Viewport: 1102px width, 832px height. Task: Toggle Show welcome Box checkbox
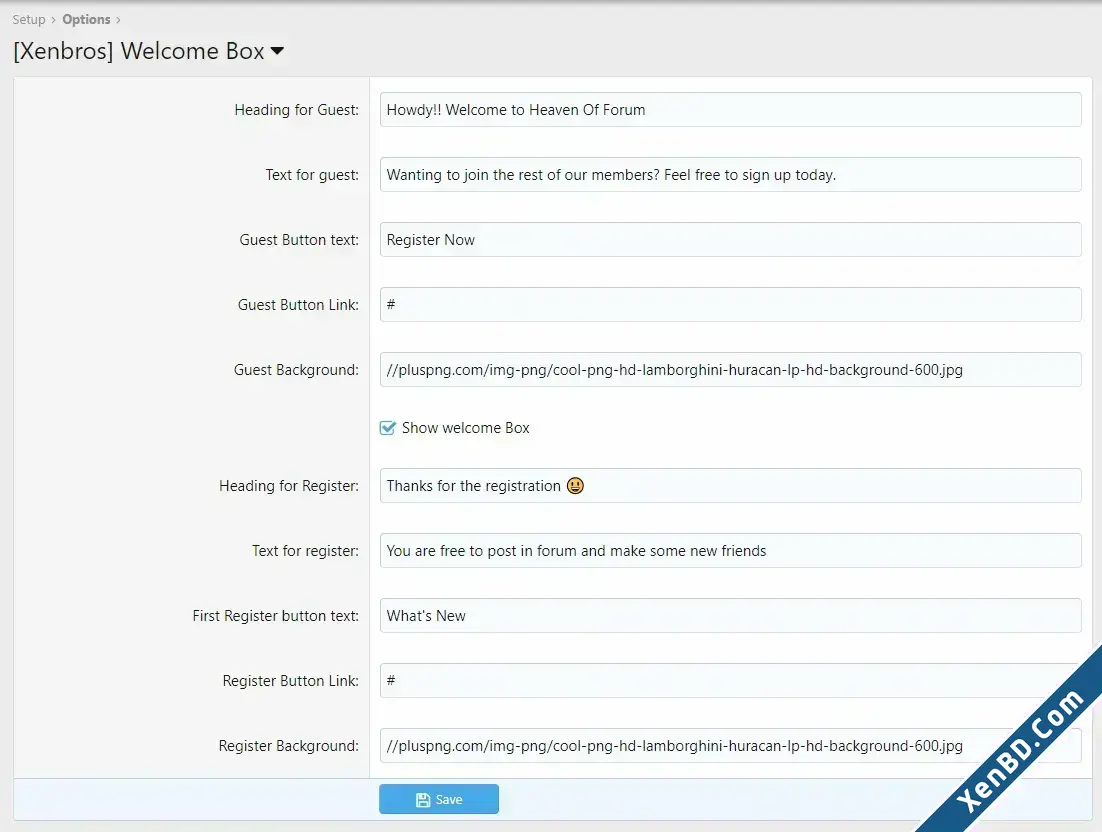tap(387, 428)
